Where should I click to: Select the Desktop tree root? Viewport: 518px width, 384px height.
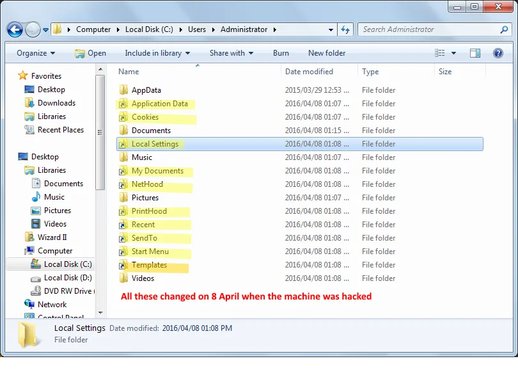pos(38,157)
